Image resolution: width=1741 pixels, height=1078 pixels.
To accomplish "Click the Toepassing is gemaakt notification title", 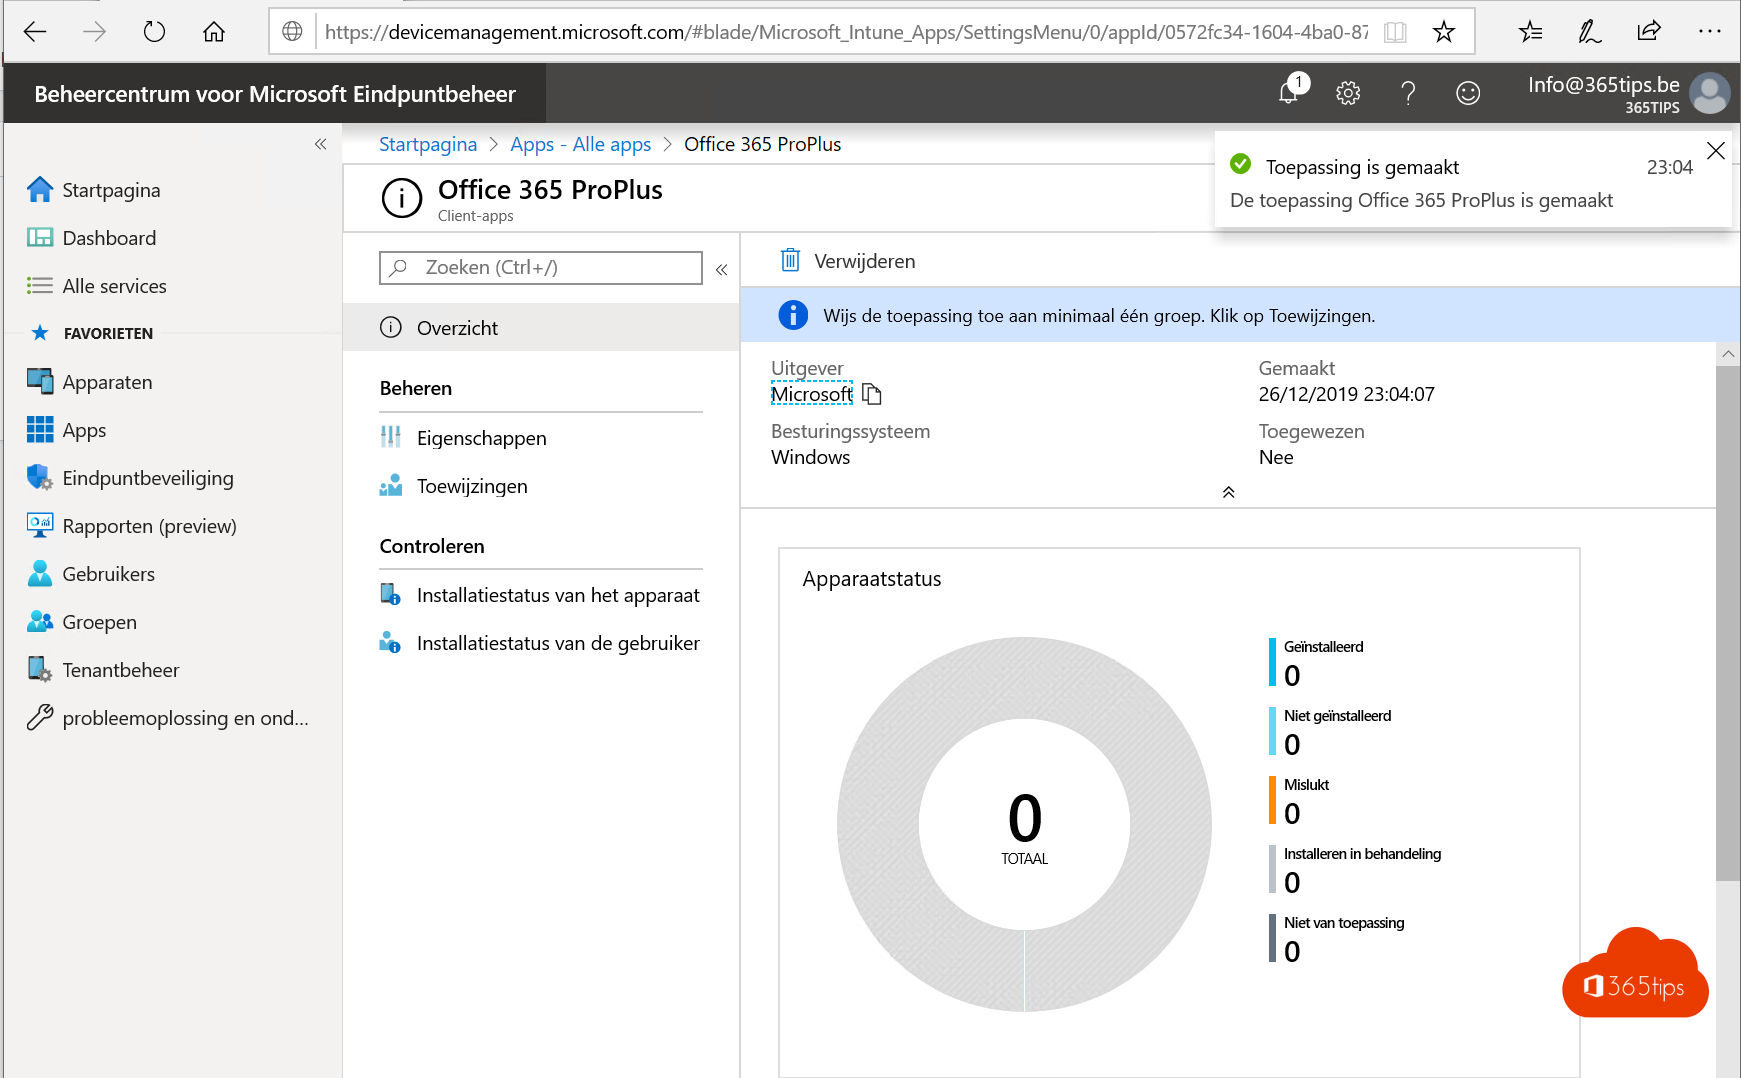I will tap(1362, 167).
